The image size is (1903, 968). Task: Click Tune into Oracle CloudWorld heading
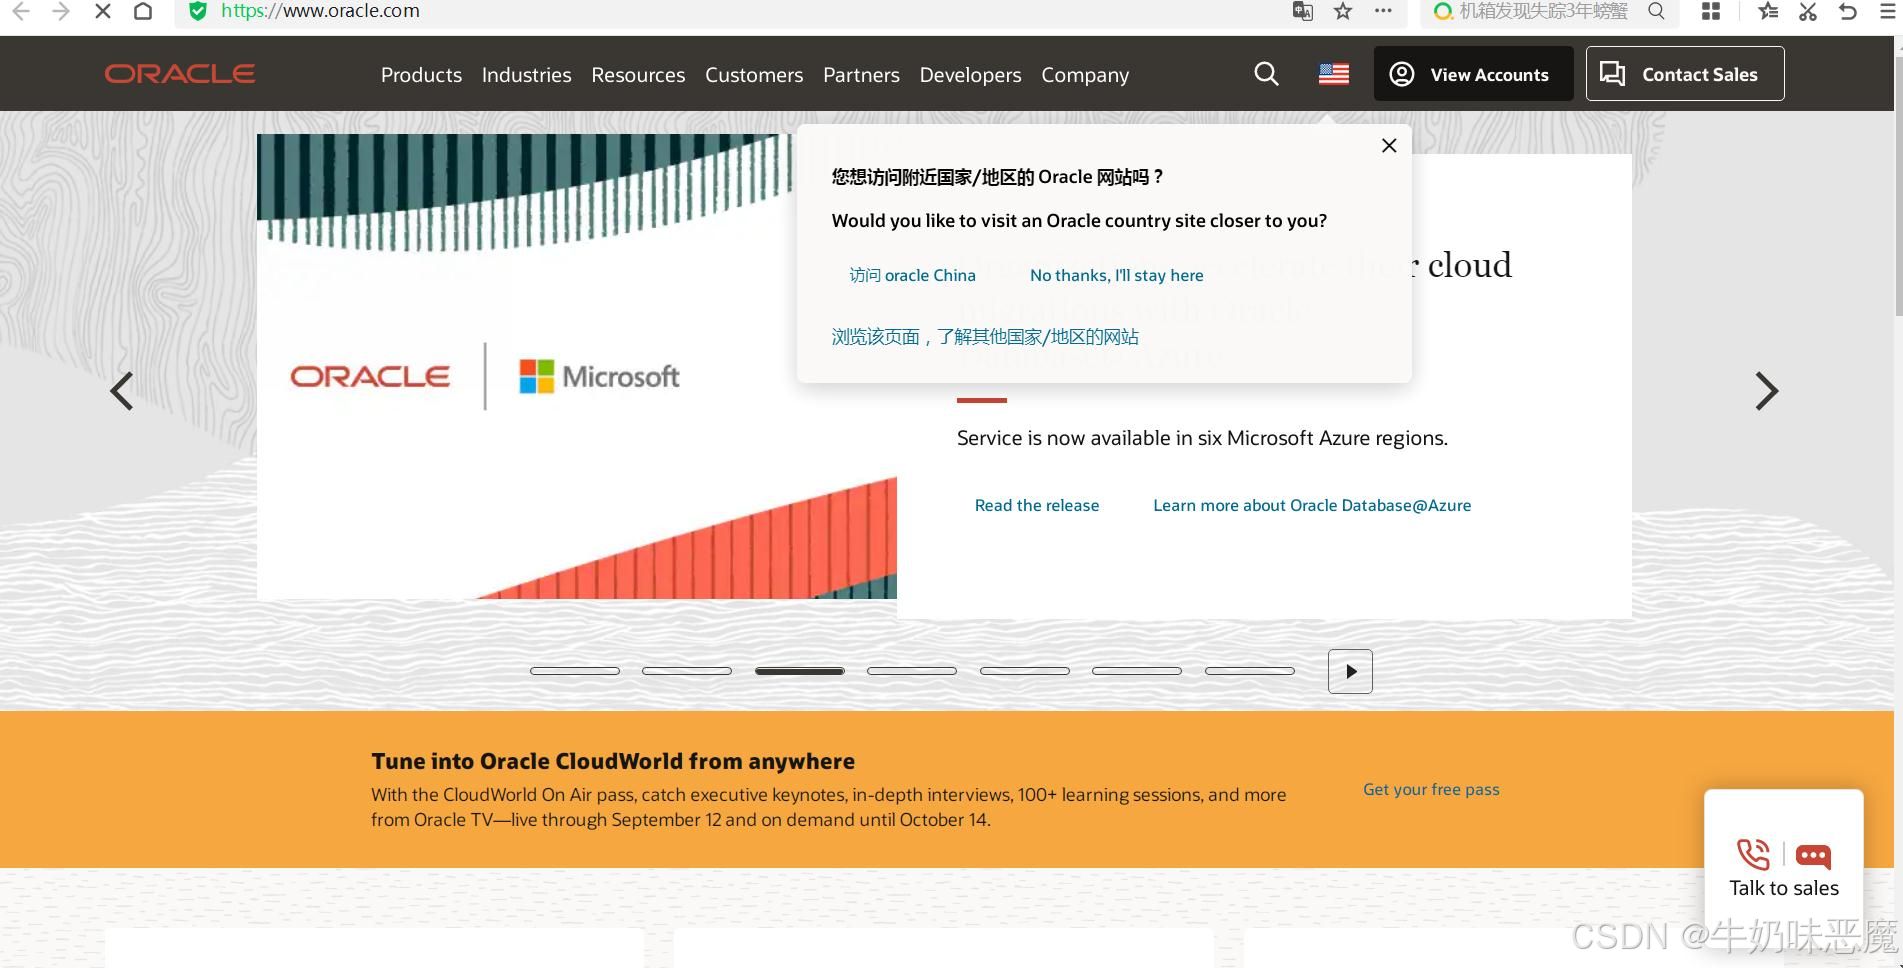pos(613,762)
